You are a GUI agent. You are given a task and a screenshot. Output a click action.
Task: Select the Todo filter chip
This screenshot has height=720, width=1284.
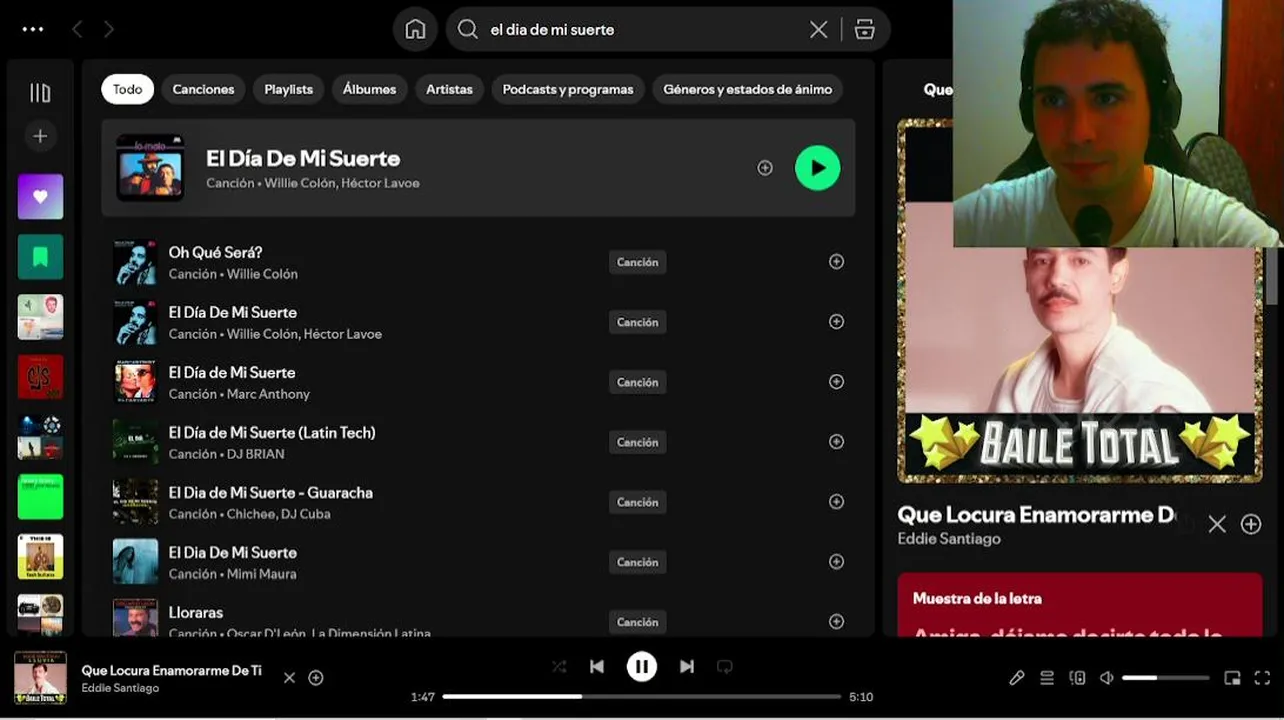[127, 89]
